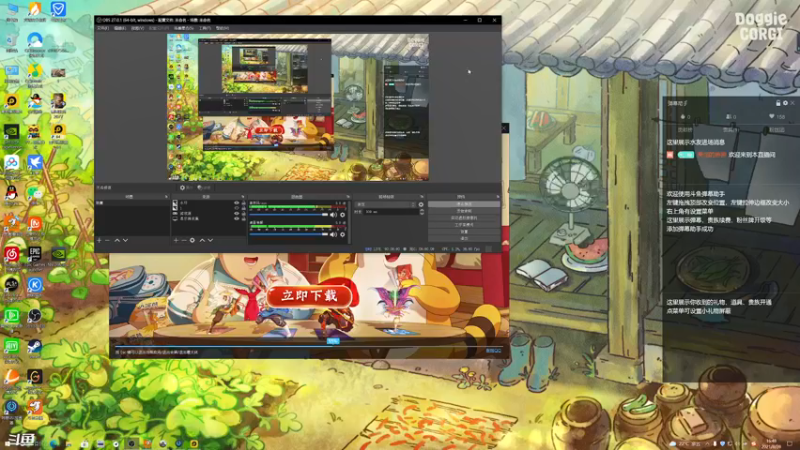Add a new scene with the plus icon
Image resolution: width=800 pixels, height=450 pixels.
tap(99, 240)
